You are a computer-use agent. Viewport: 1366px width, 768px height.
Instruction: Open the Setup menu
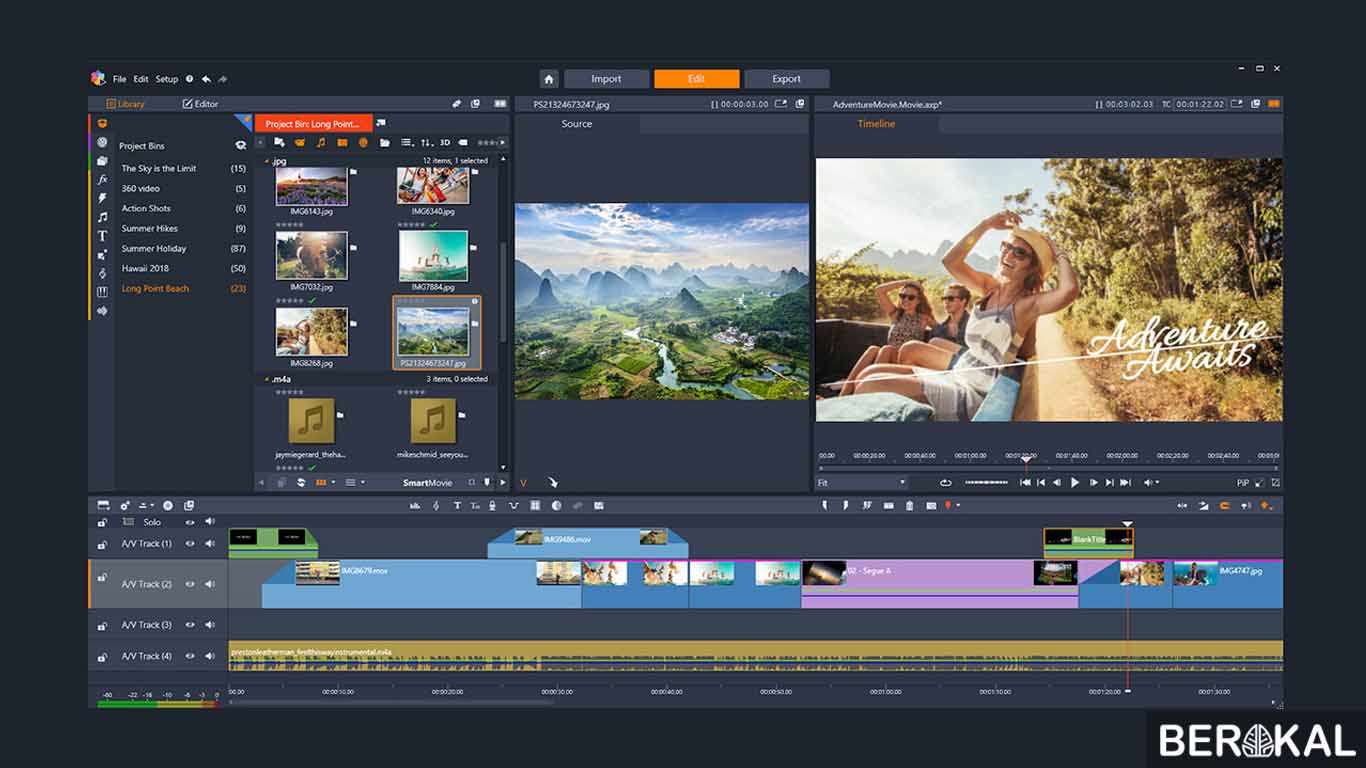166,79
